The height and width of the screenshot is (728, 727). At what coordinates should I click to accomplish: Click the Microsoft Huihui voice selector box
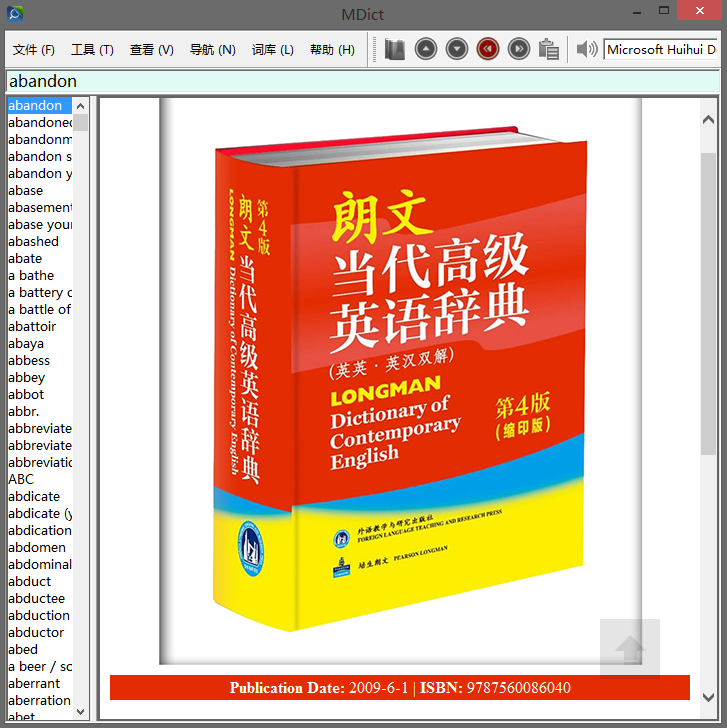pos(661,49)
